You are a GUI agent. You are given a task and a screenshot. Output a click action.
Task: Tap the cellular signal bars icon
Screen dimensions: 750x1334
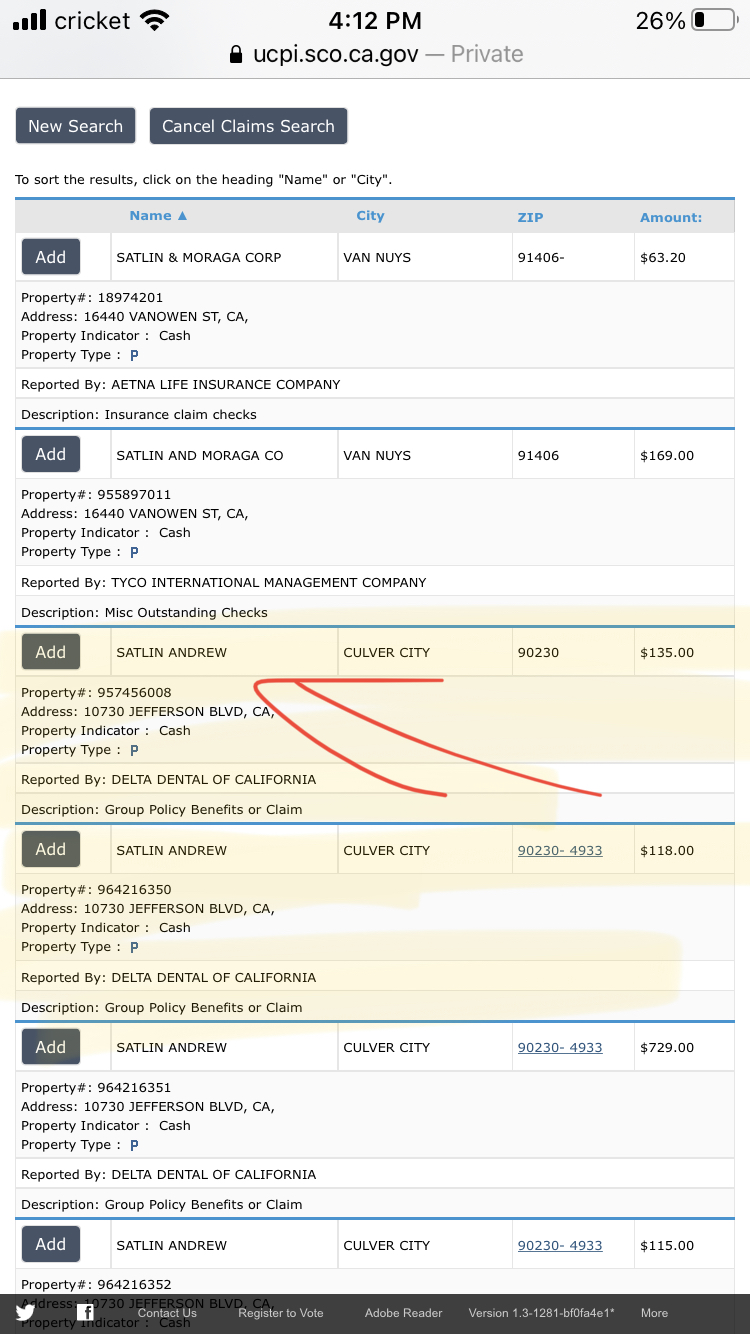click(30, 20)
